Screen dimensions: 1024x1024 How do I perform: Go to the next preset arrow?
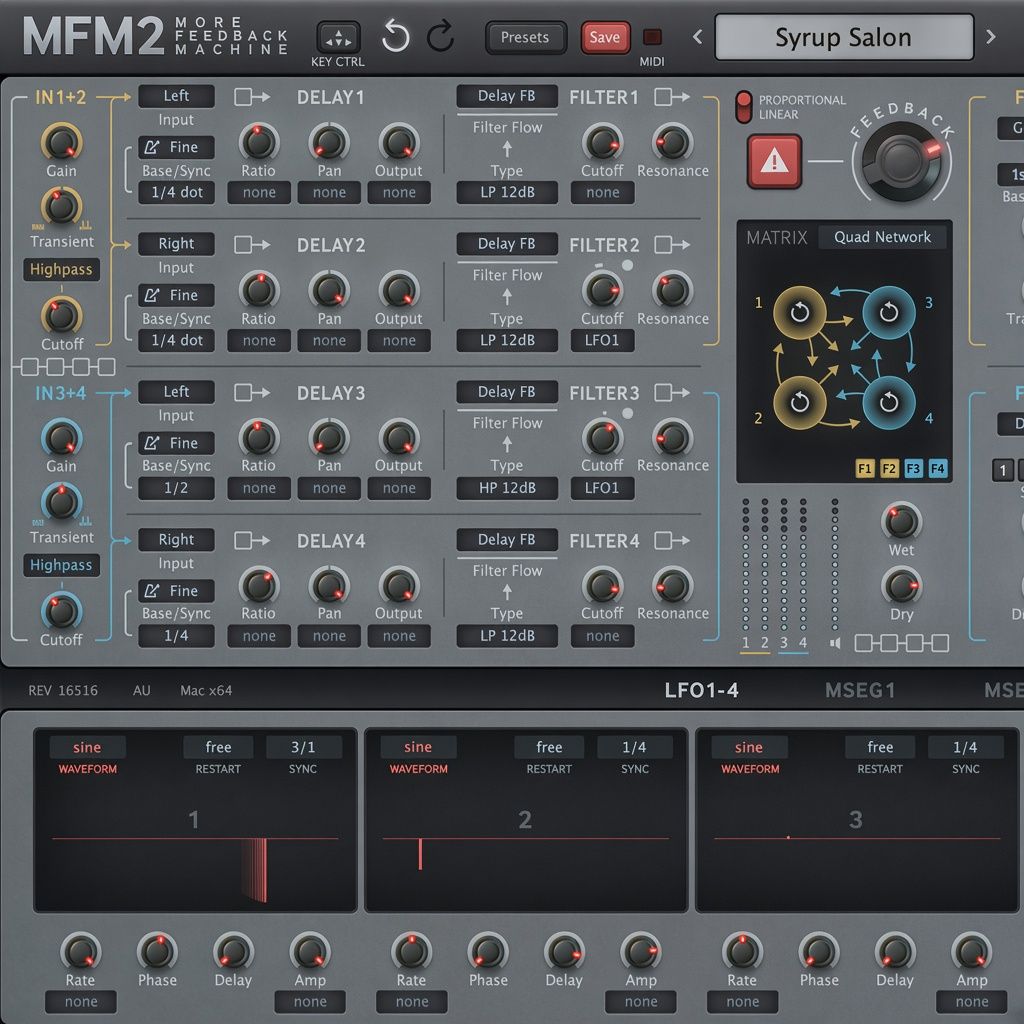[991, 37]
